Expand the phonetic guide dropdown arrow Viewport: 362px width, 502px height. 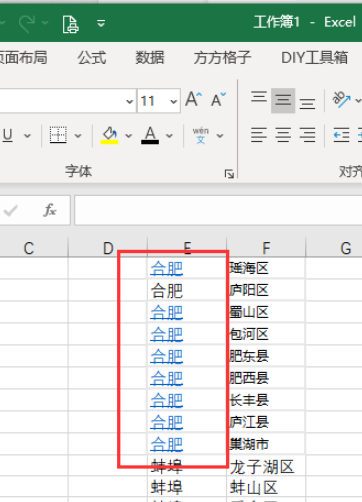point(220,136)
